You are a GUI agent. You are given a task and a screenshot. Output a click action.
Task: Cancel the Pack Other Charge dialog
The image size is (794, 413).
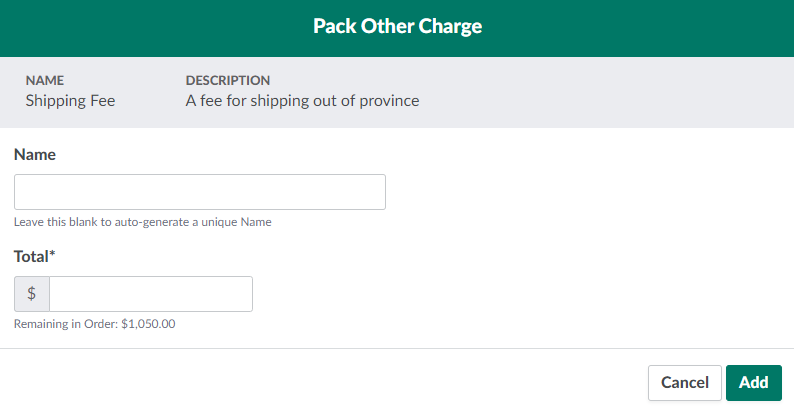[684, 382]
